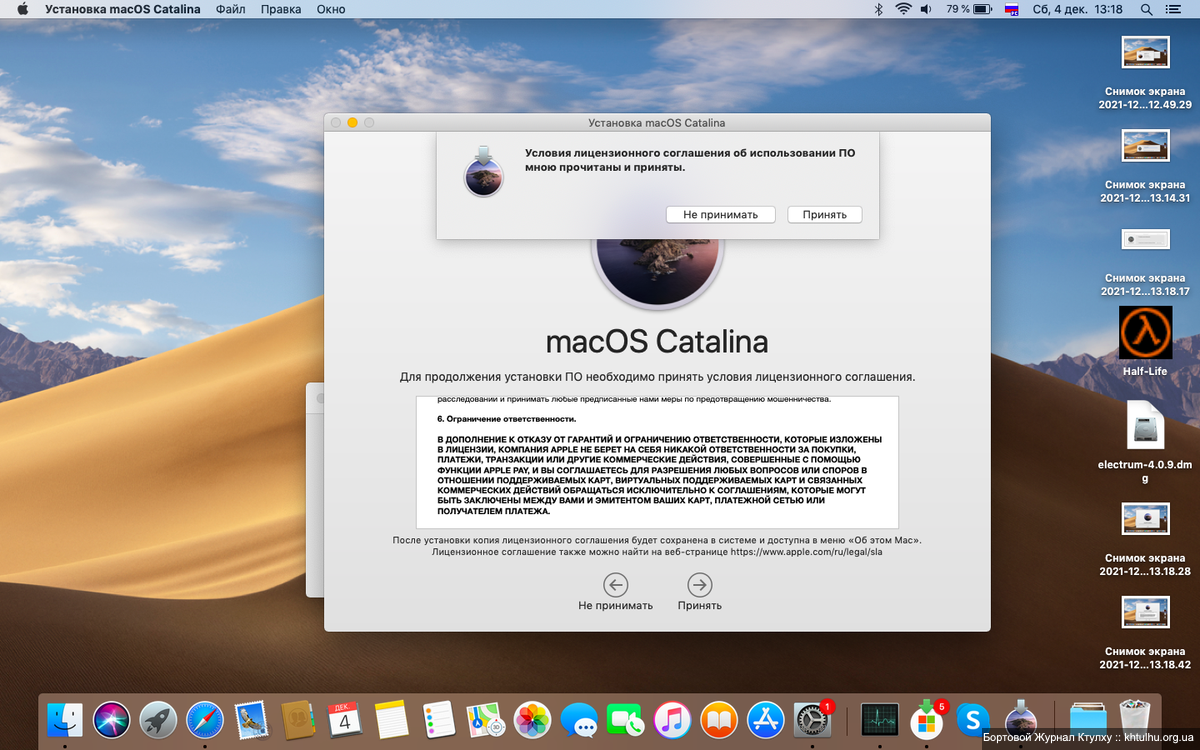The width and height of the screenshot is (1200, 750).
Task: Open the Установка macOS Catalina menu
Action: point(122,9)
